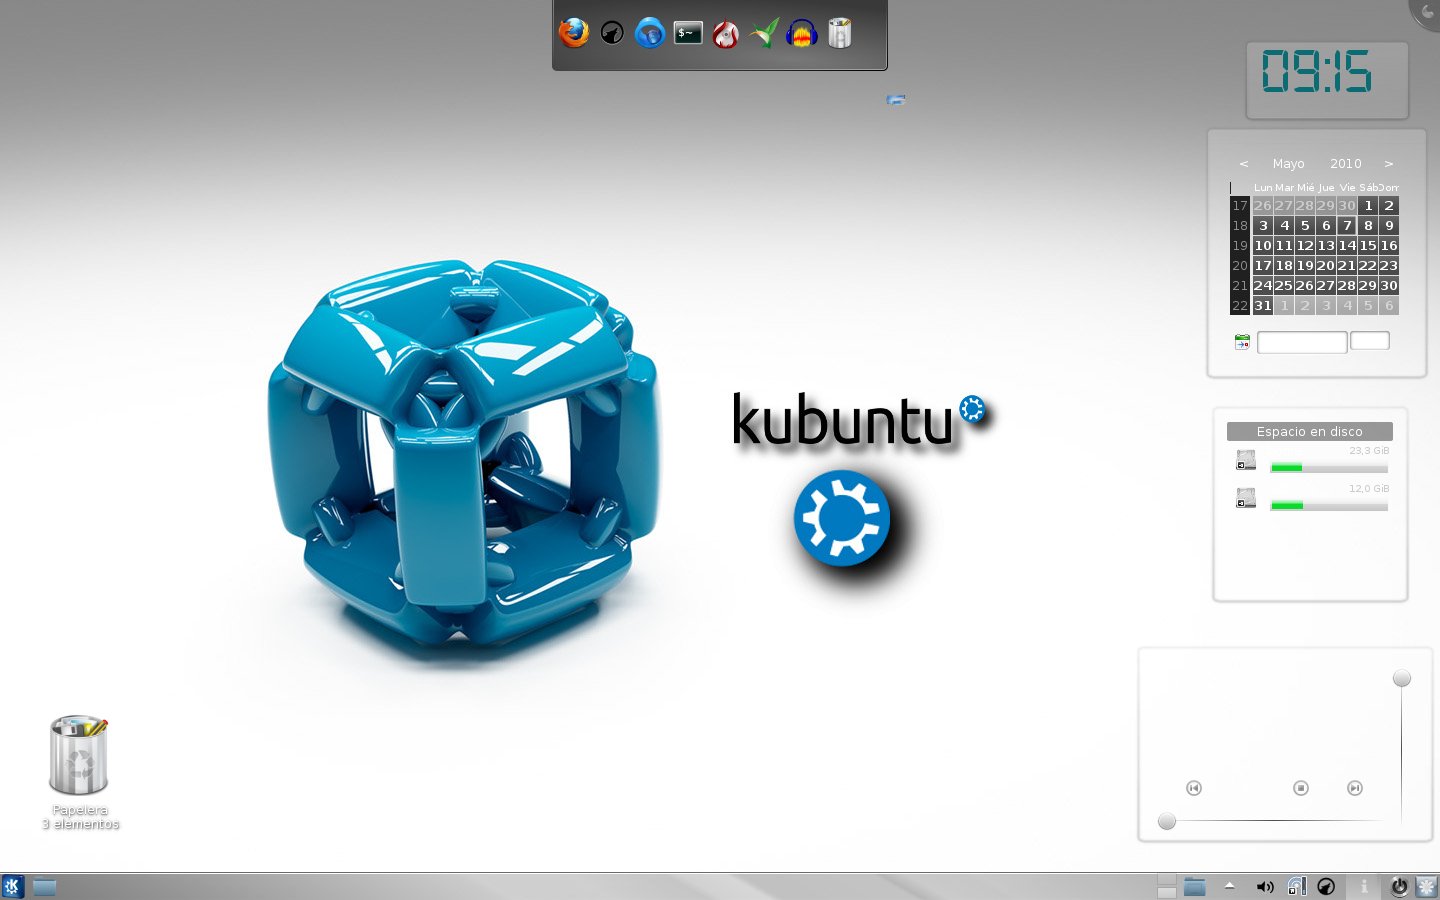Click the 23,3 GiB disk icon
This screenshot has width=1440, height=900.
click(x=1246, y=460)
